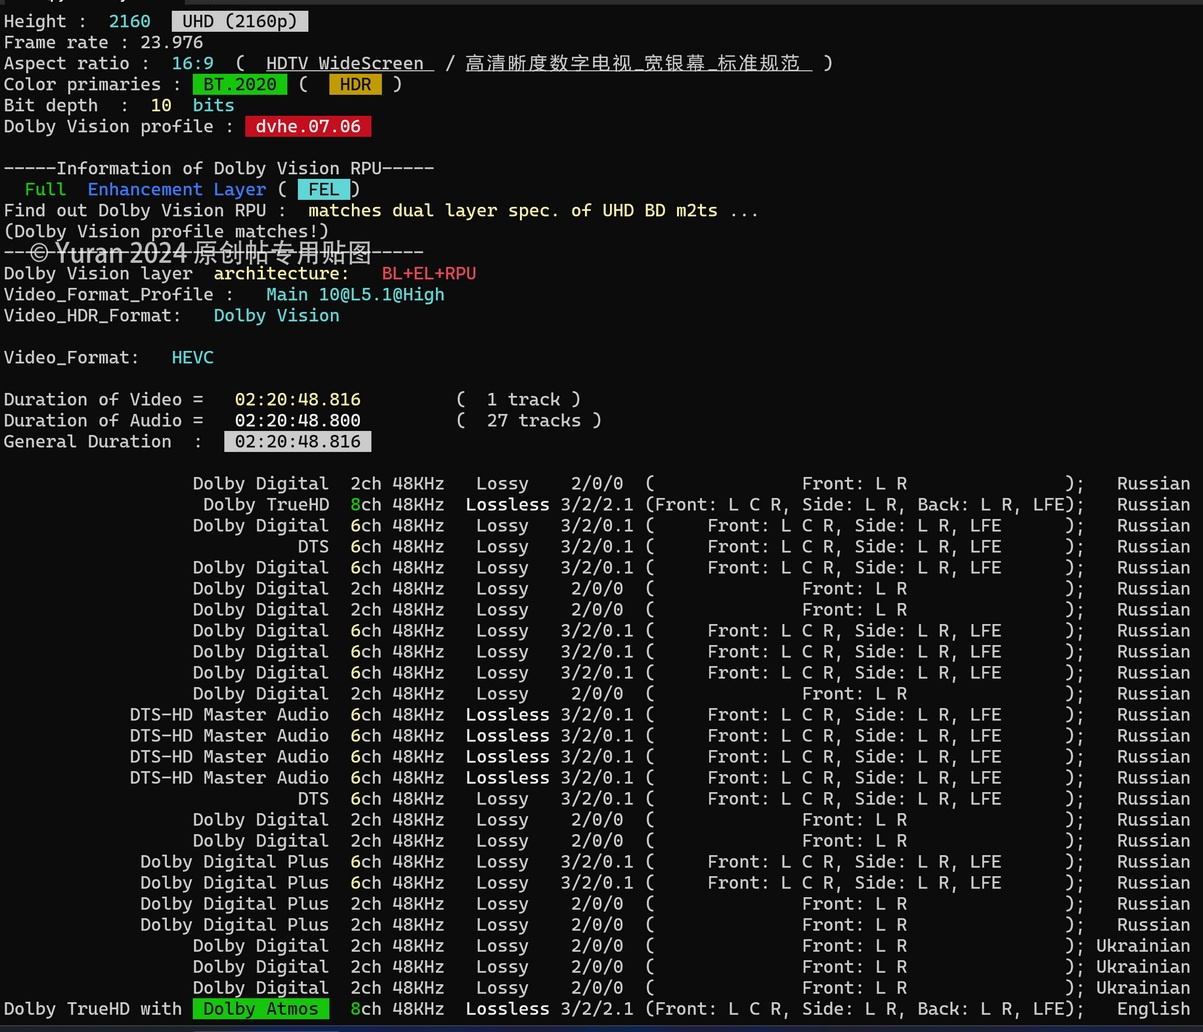Click the yellow HDR badge
The width and height of the screenshot is (1203, 1032).
click(x=355, y=84)
